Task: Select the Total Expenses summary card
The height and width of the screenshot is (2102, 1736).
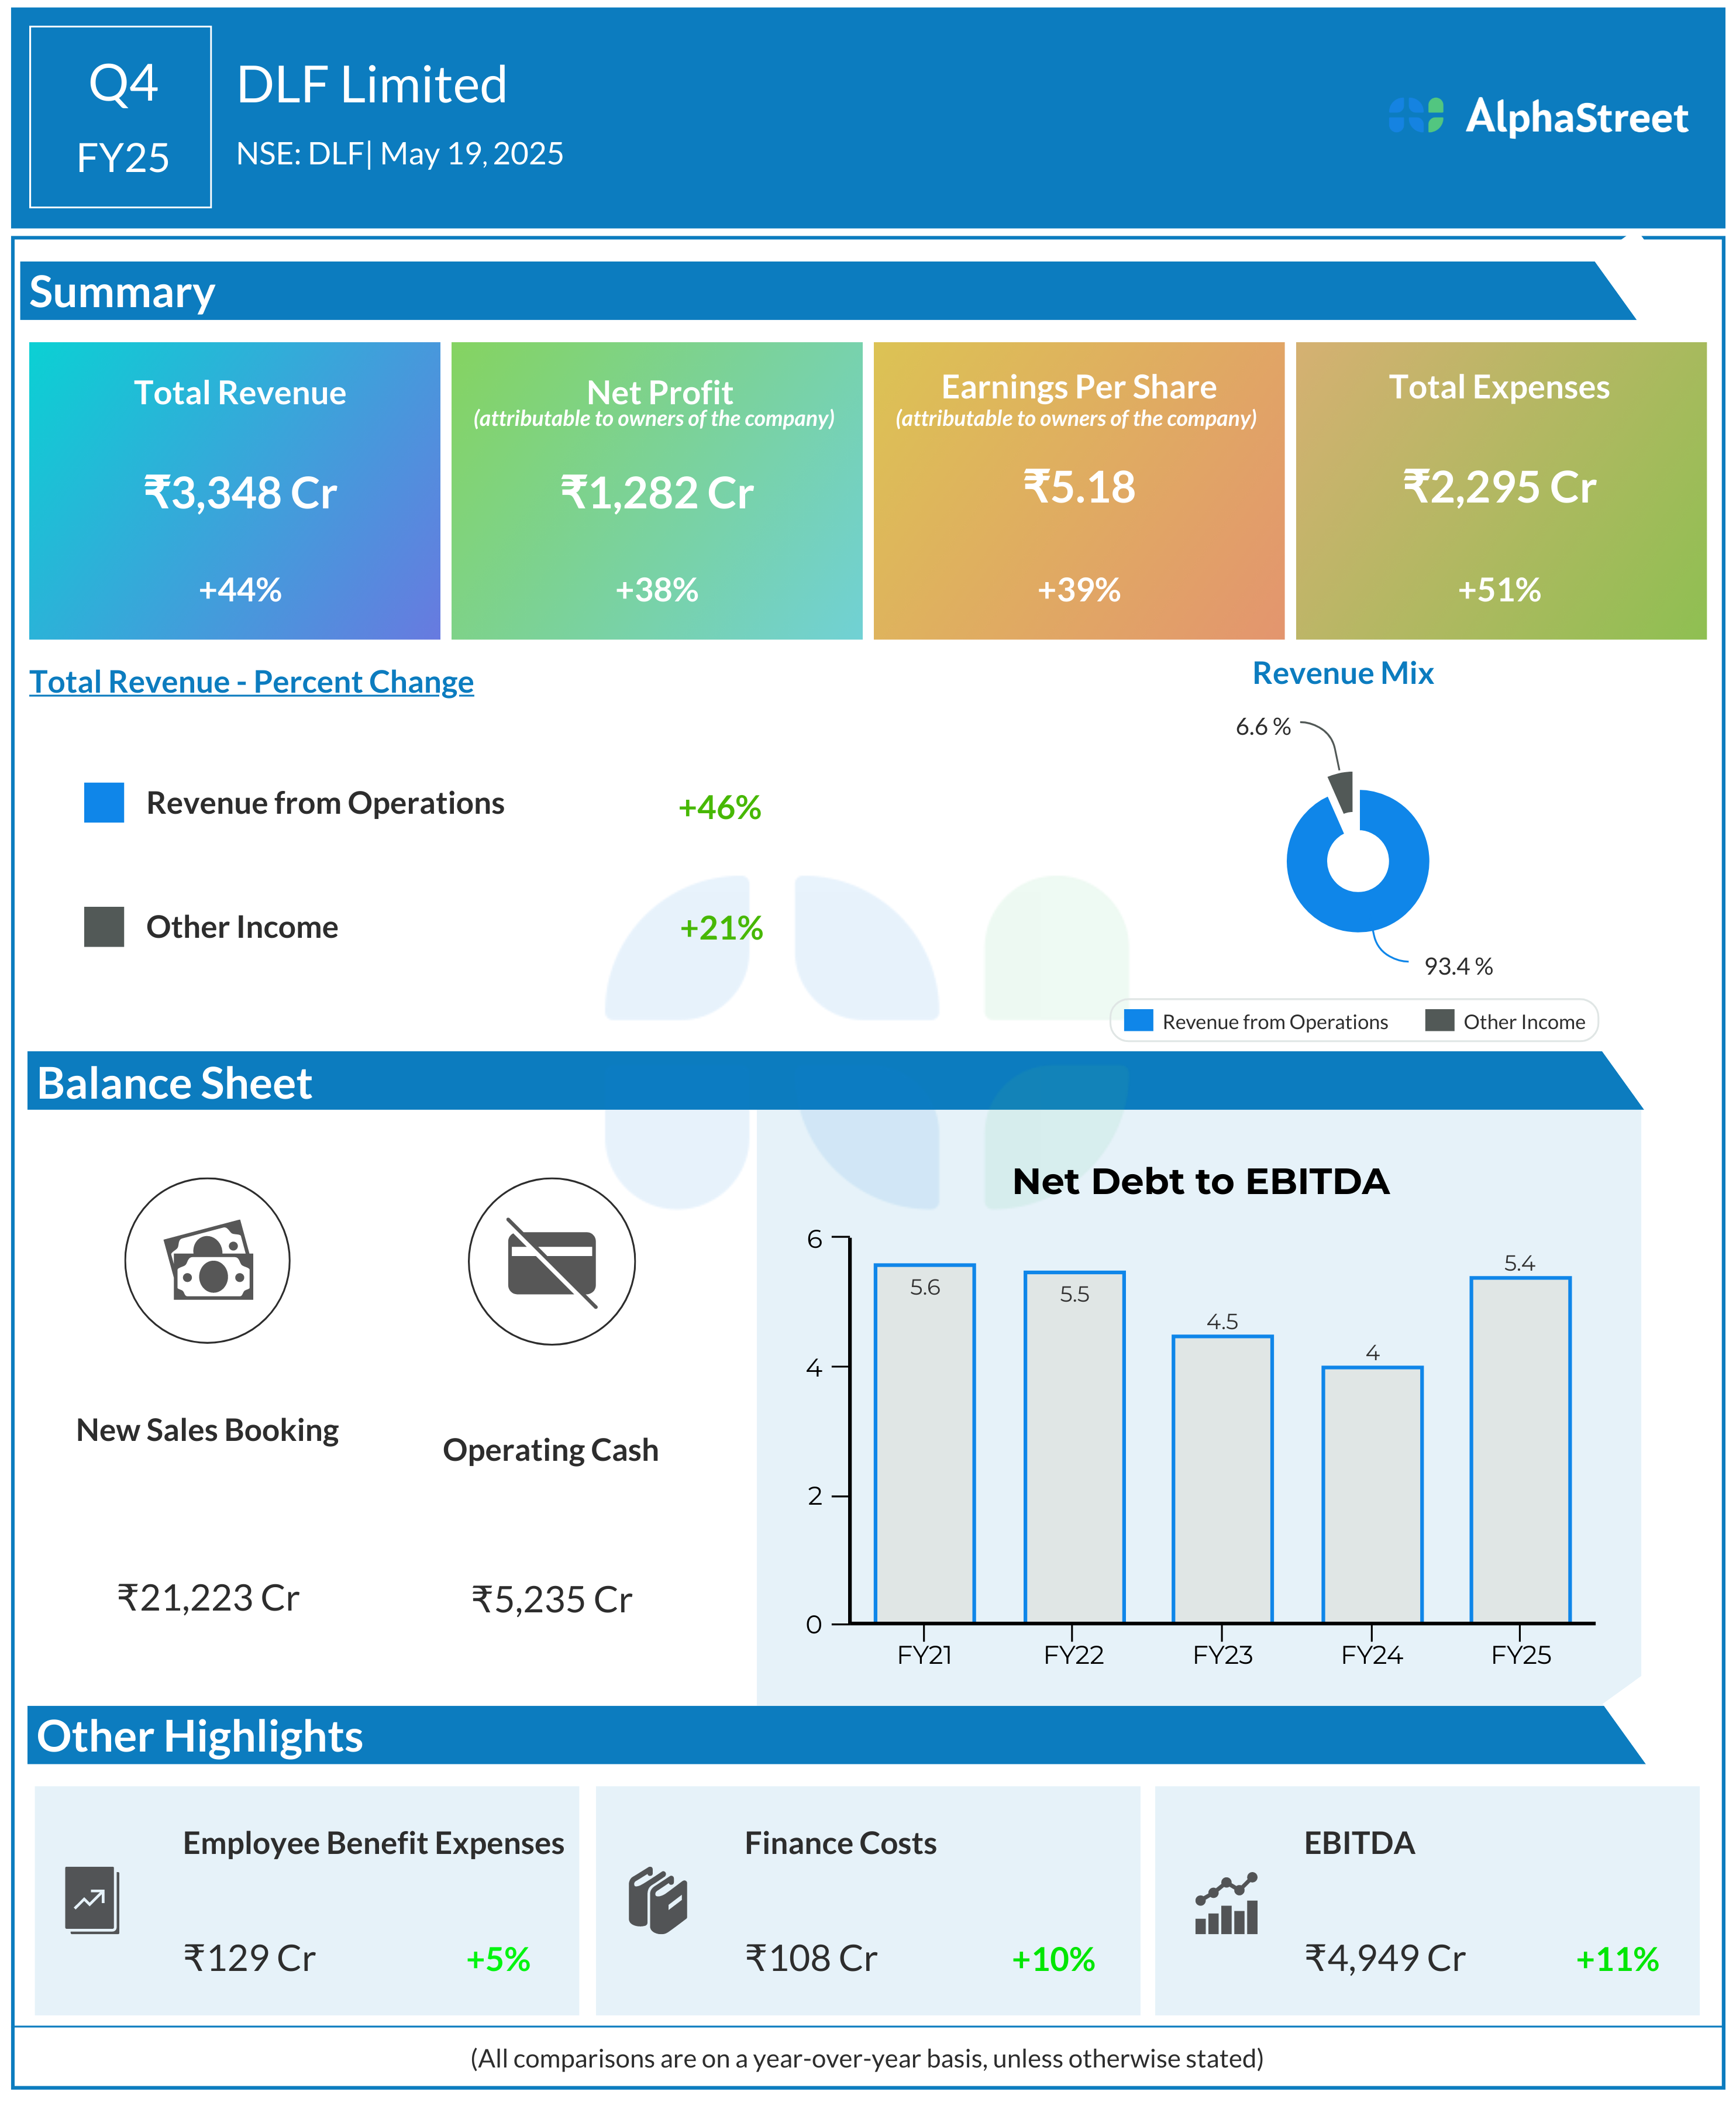Action: click(1500, 490)
